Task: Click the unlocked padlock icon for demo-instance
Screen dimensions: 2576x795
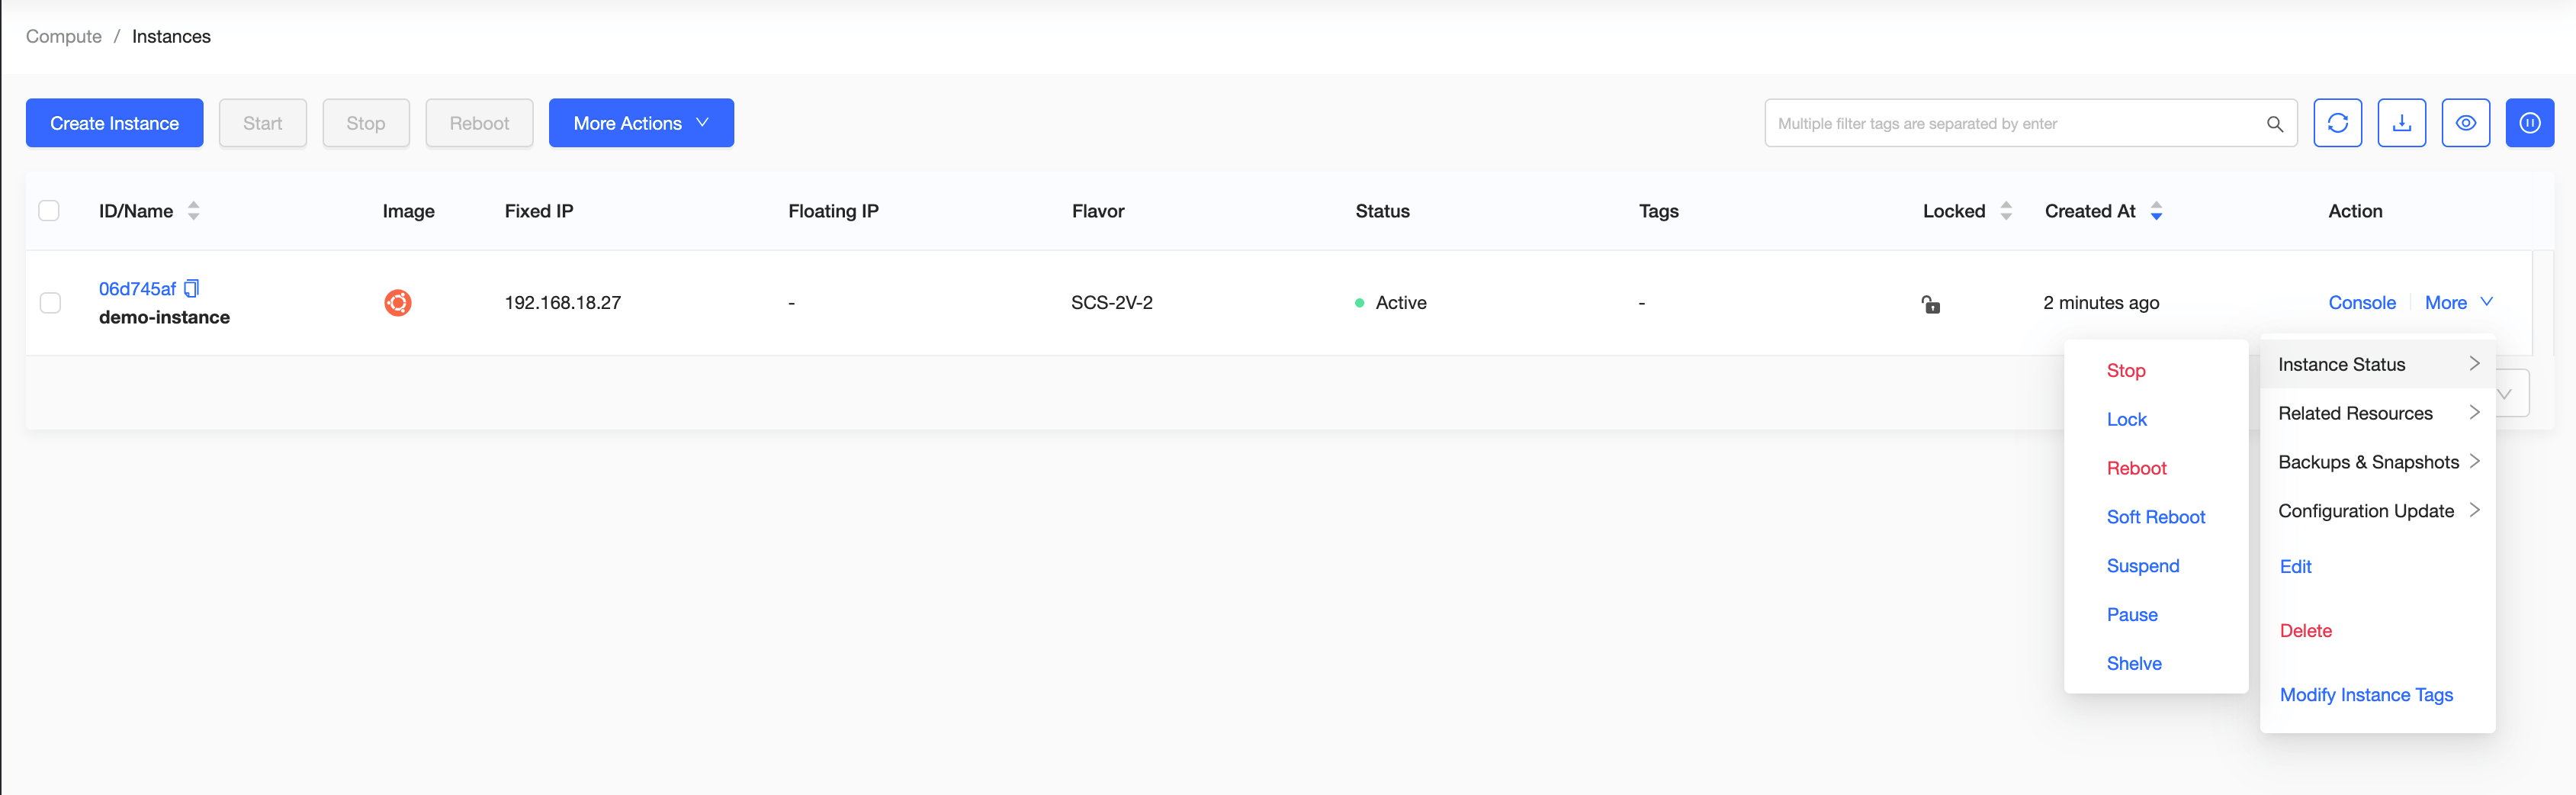Action: coord(1930,304)
